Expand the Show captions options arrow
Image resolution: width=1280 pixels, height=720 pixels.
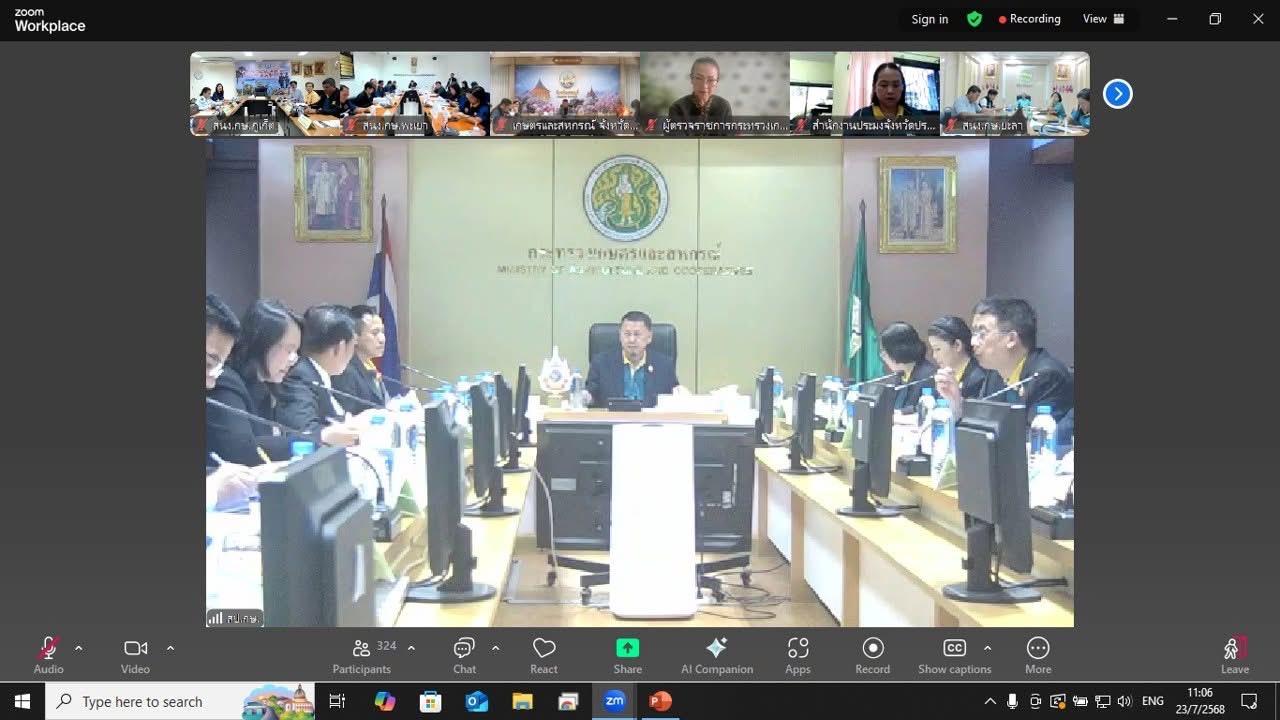click(x=988, y=648)
